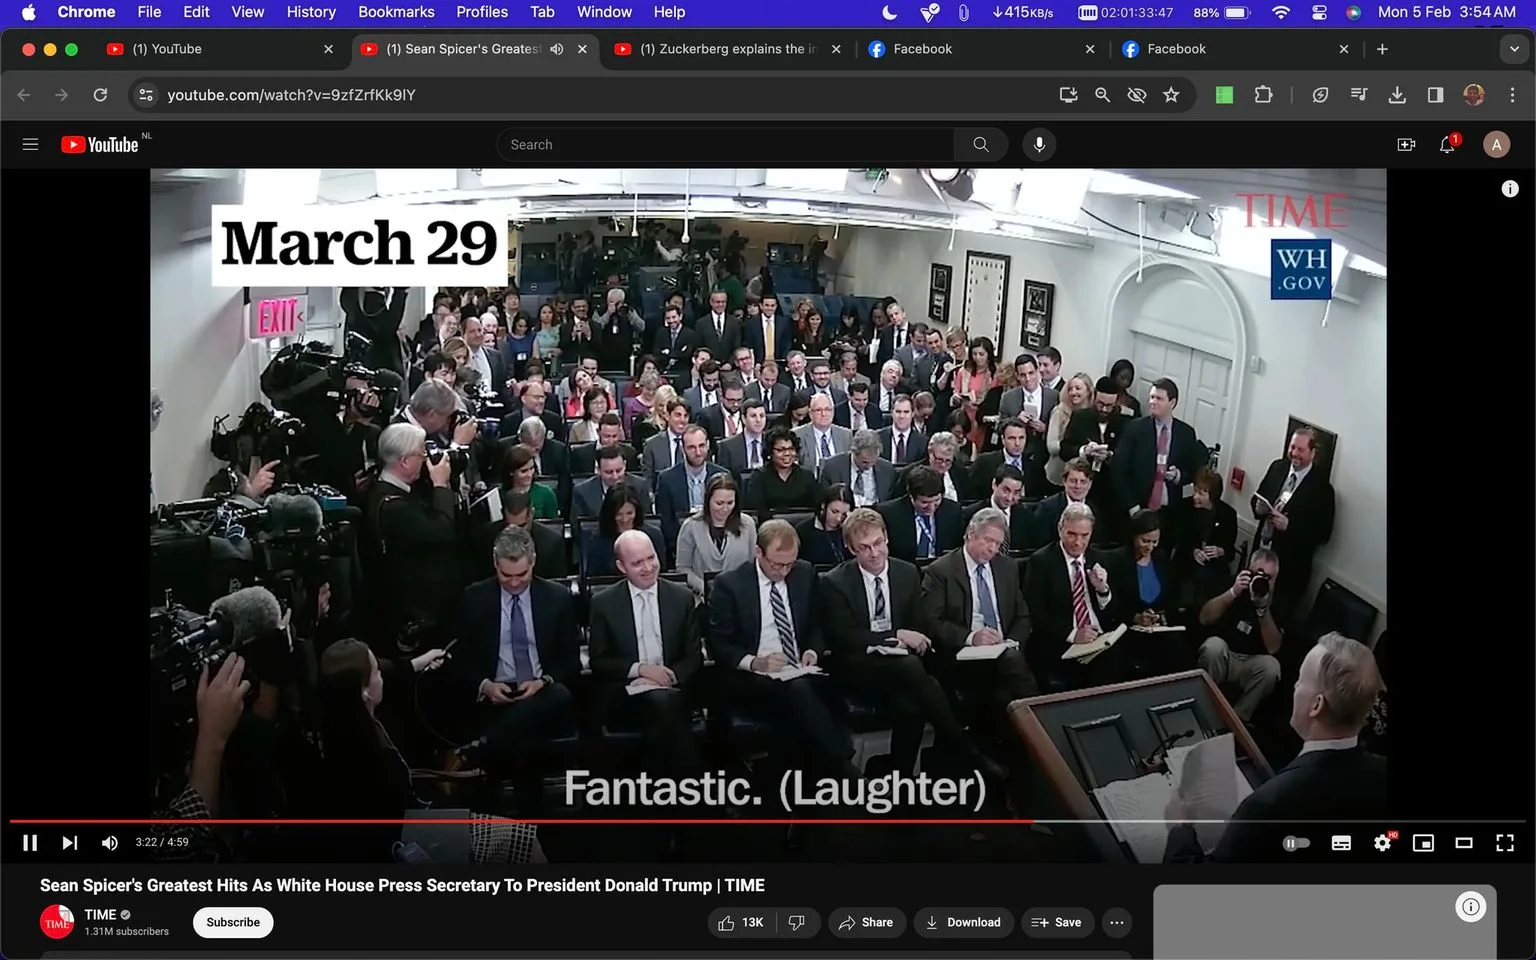Open the YouTube guide hamburger menu
1536x960 pixels.
tap(30, 145)
